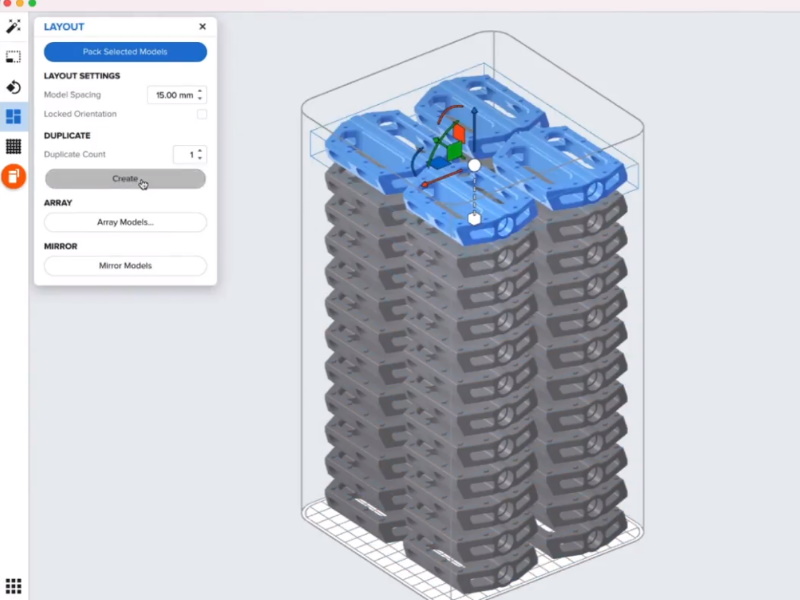Click inside the Model Spacing field
The image size is (800, 600).
171,95
